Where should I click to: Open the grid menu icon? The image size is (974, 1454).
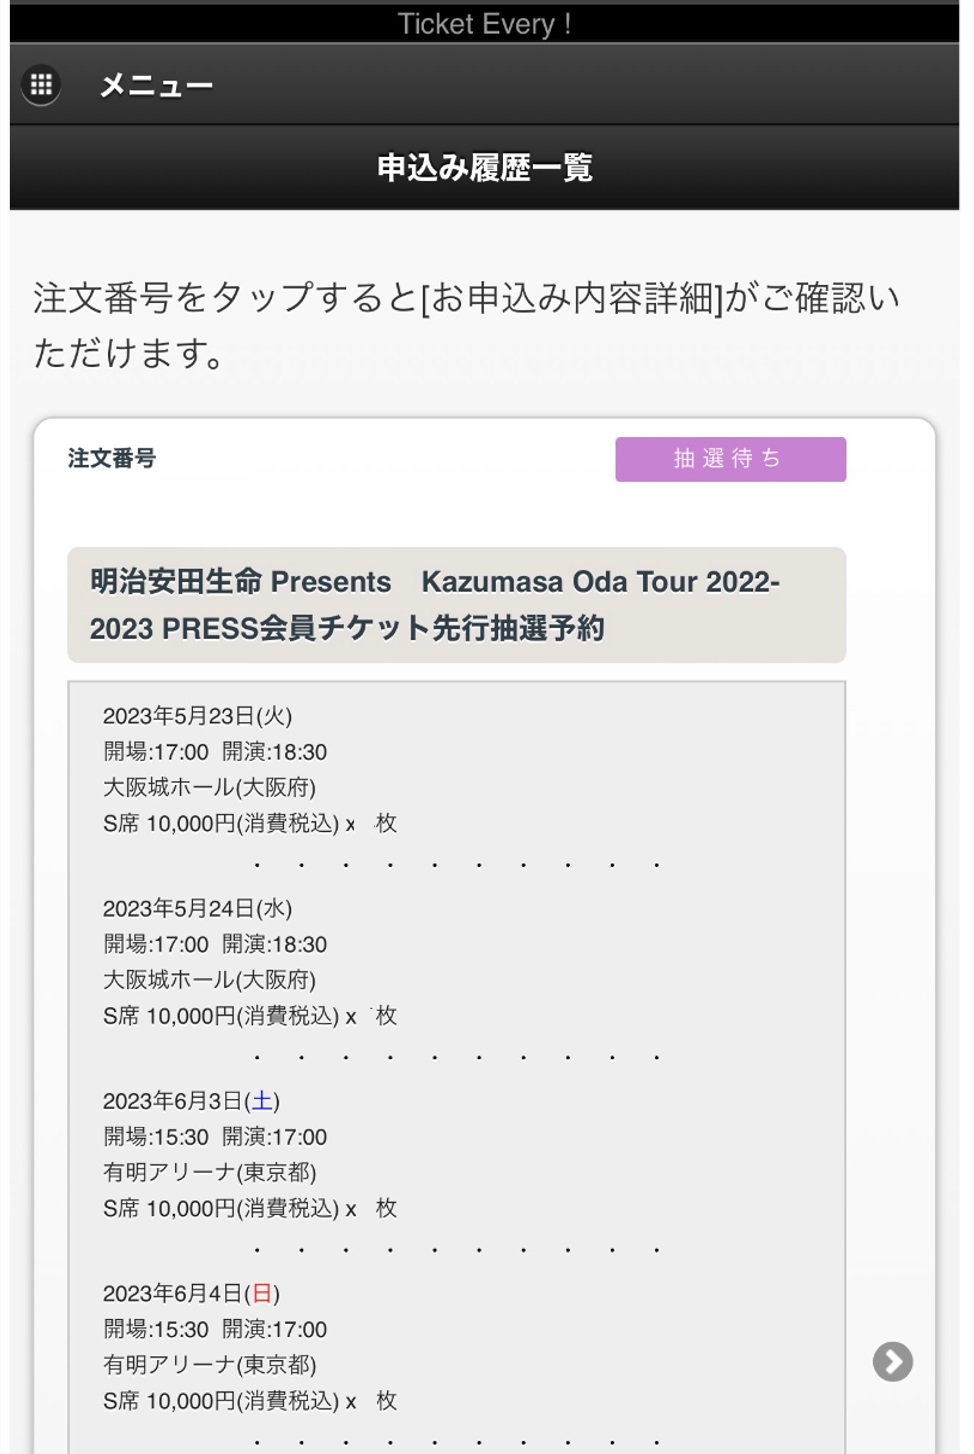(41, 85)
